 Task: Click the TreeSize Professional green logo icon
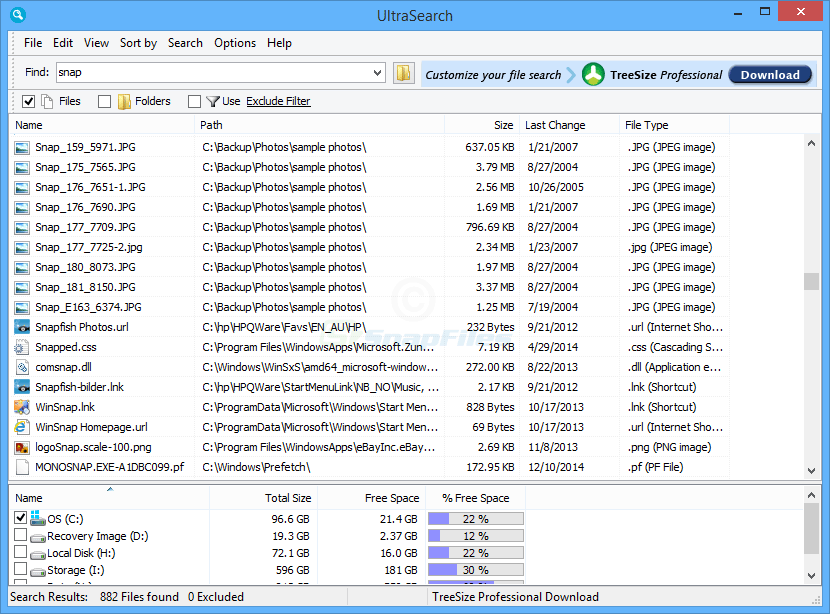594,73
